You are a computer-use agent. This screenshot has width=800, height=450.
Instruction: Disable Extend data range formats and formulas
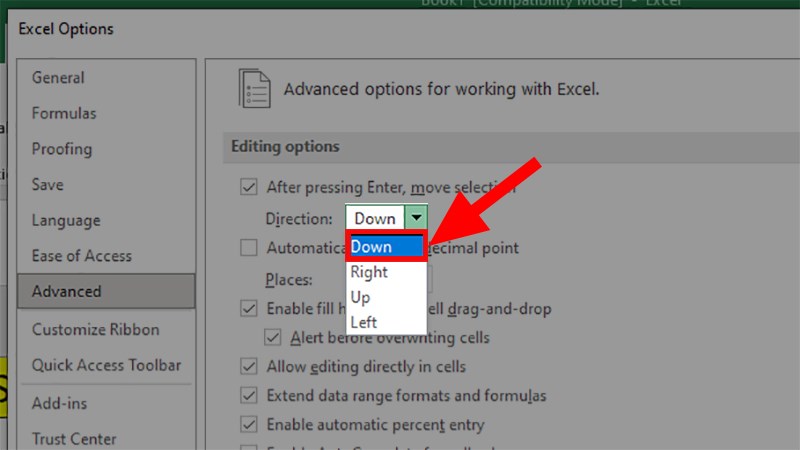249,396
